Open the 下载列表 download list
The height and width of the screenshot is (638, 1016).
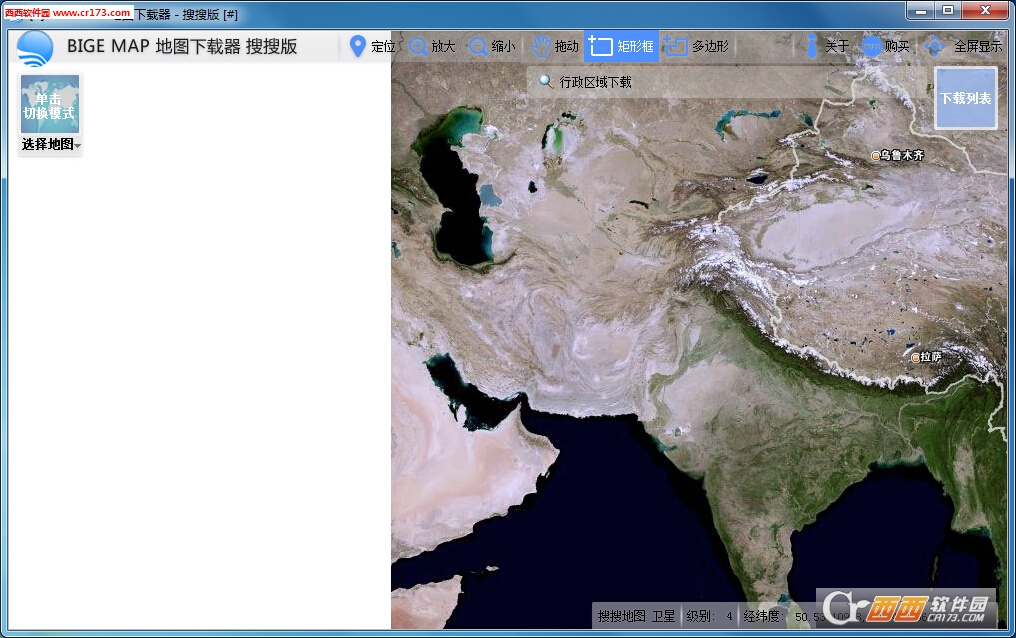pos(965,98)
